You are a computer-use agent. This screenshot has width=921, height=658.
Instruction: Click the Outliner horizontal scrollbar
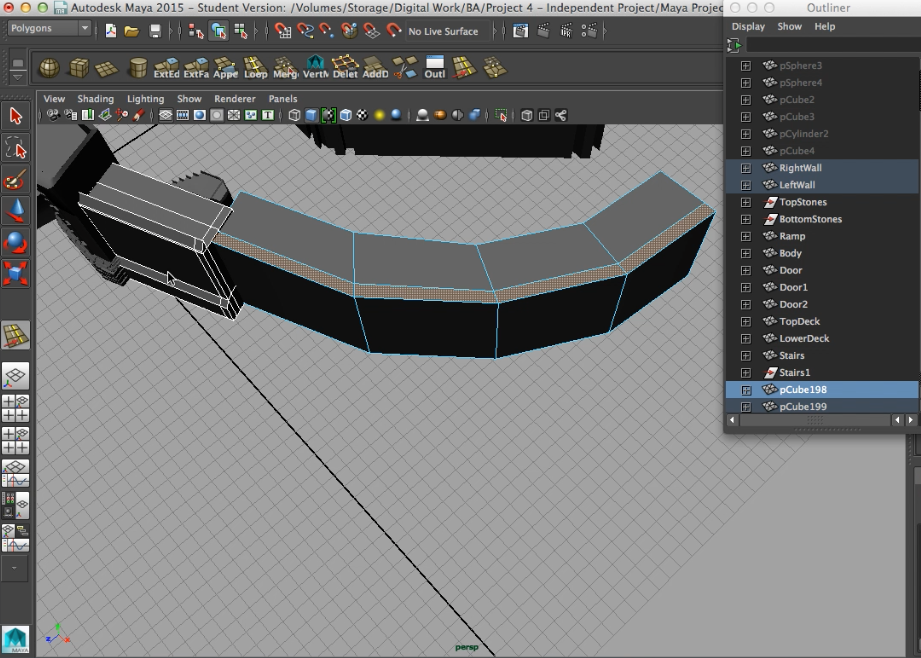click(x=816, y=421)
